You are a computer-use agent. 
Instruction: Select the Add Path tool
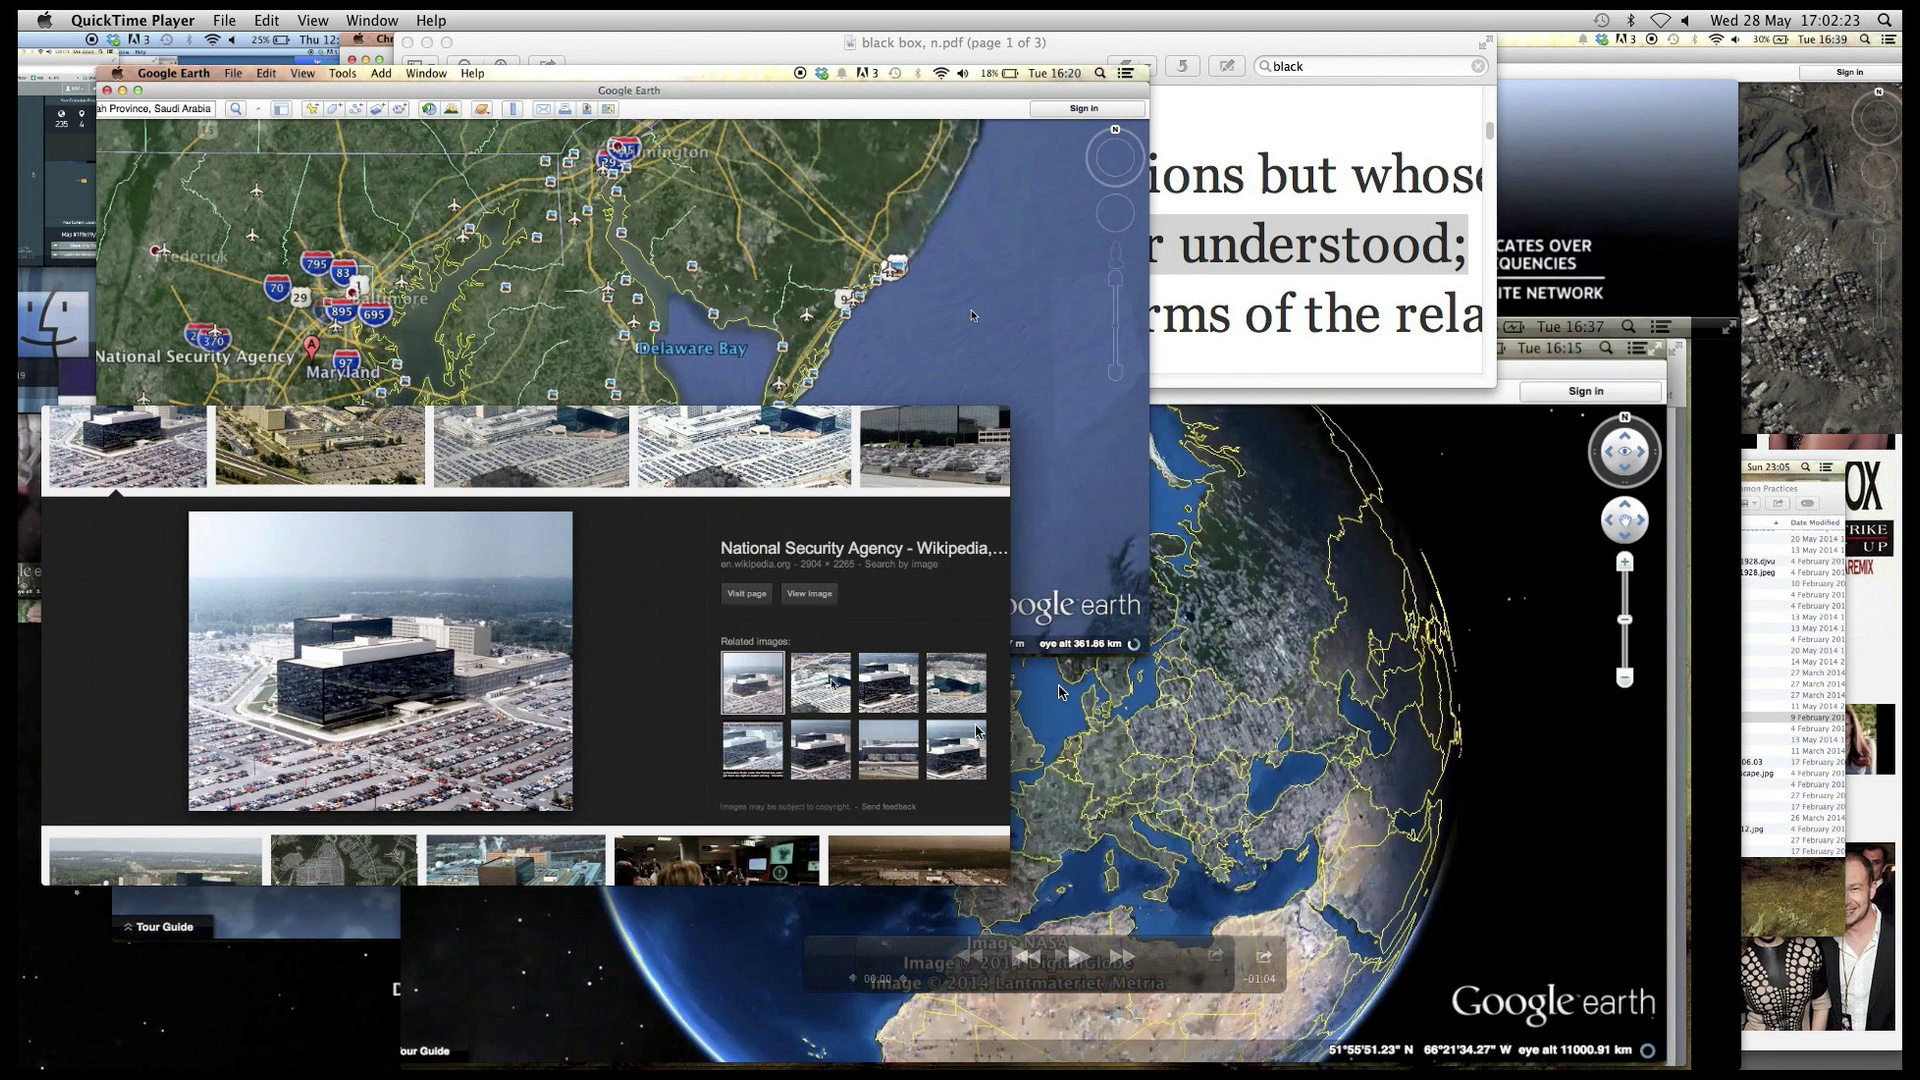point(356,109)
